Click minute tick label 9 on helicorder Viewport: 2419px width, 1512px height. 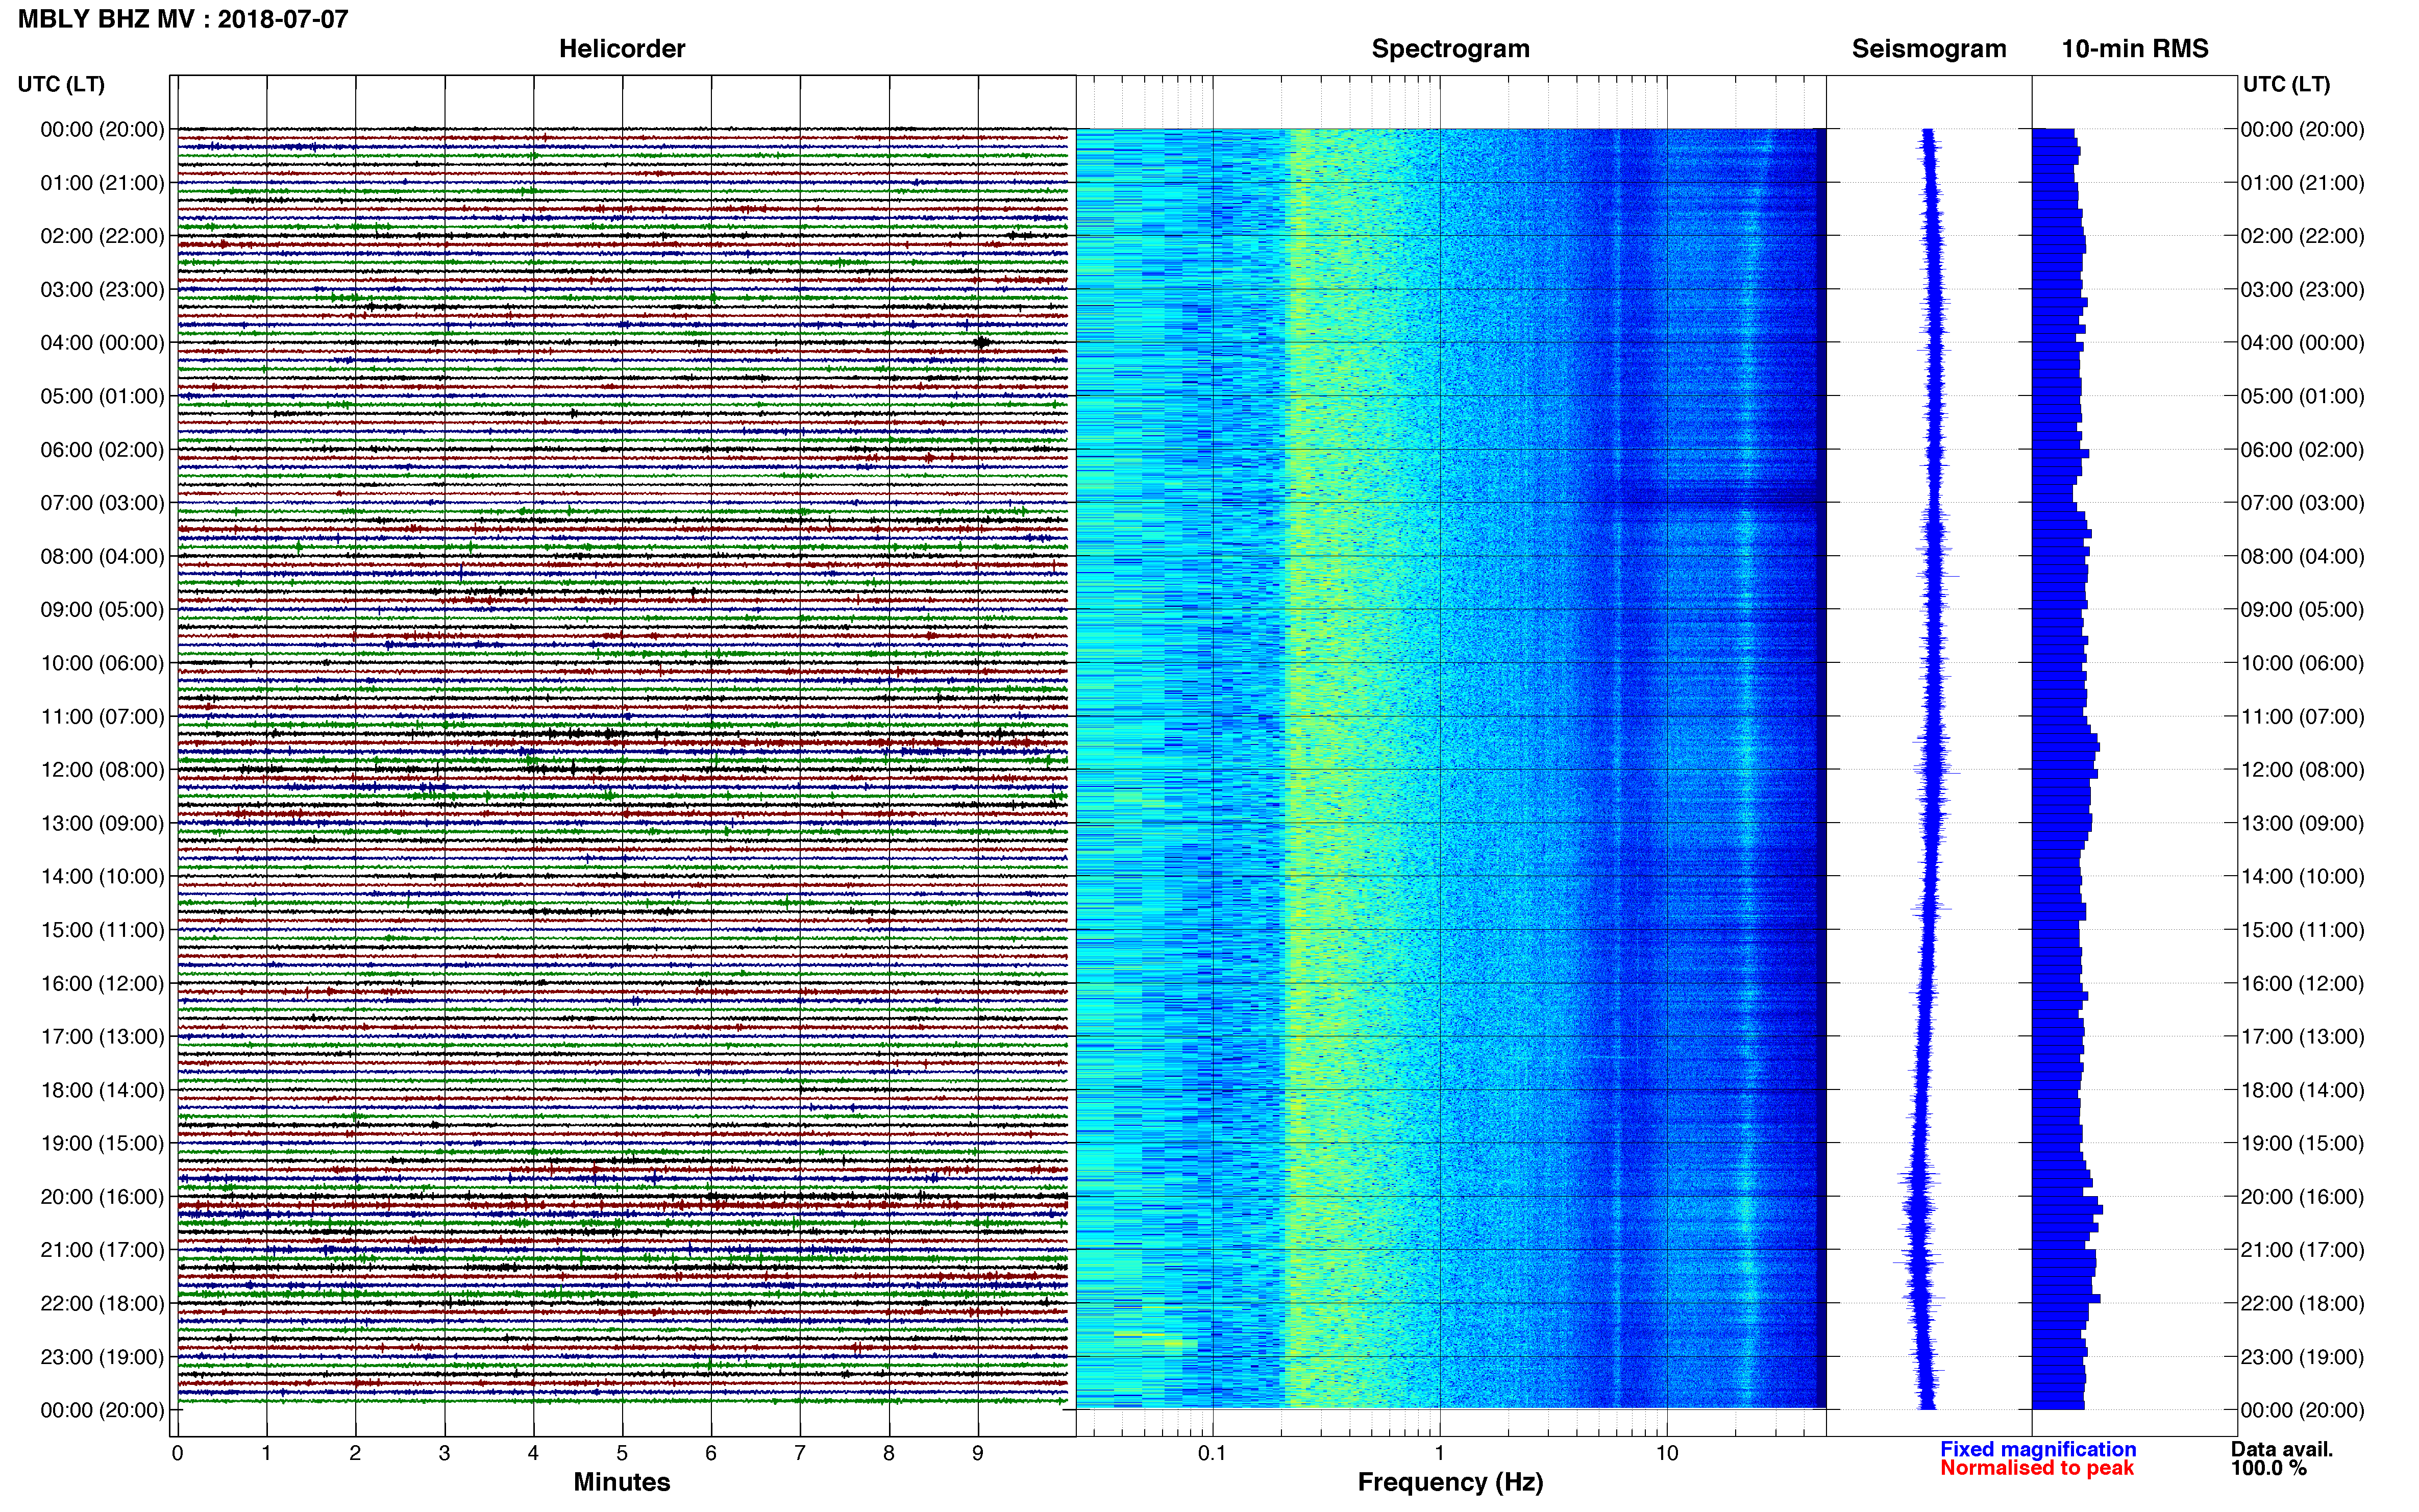(x=978, y=1453)
